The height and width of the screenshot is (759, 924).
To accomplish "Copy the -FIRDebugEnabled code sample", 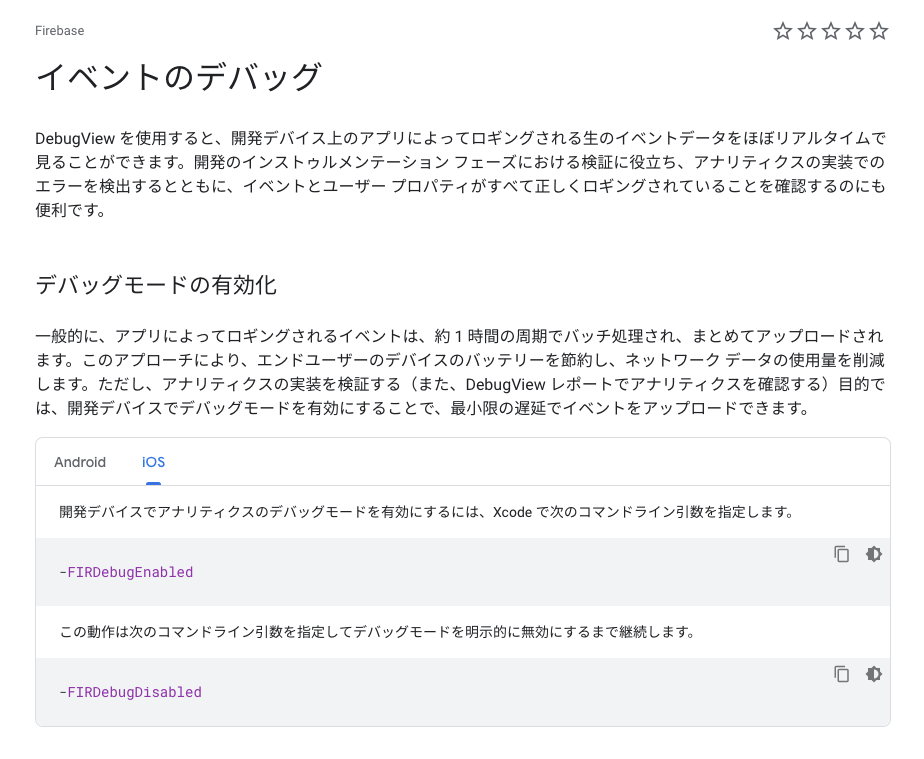I will tap(842, 554).
